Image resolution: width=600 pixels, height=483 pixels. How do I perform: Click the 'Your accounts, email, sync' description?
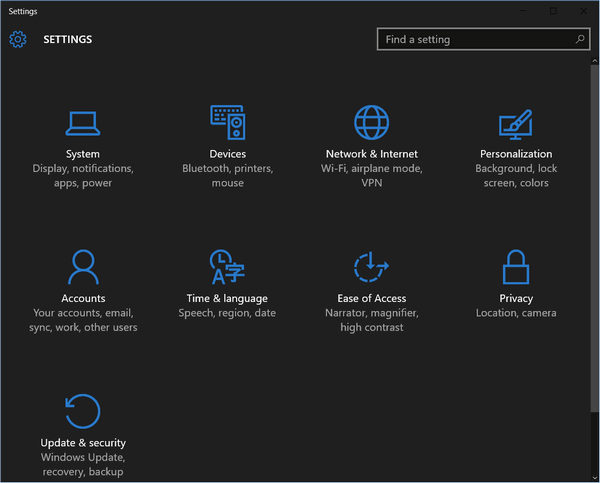83,320
